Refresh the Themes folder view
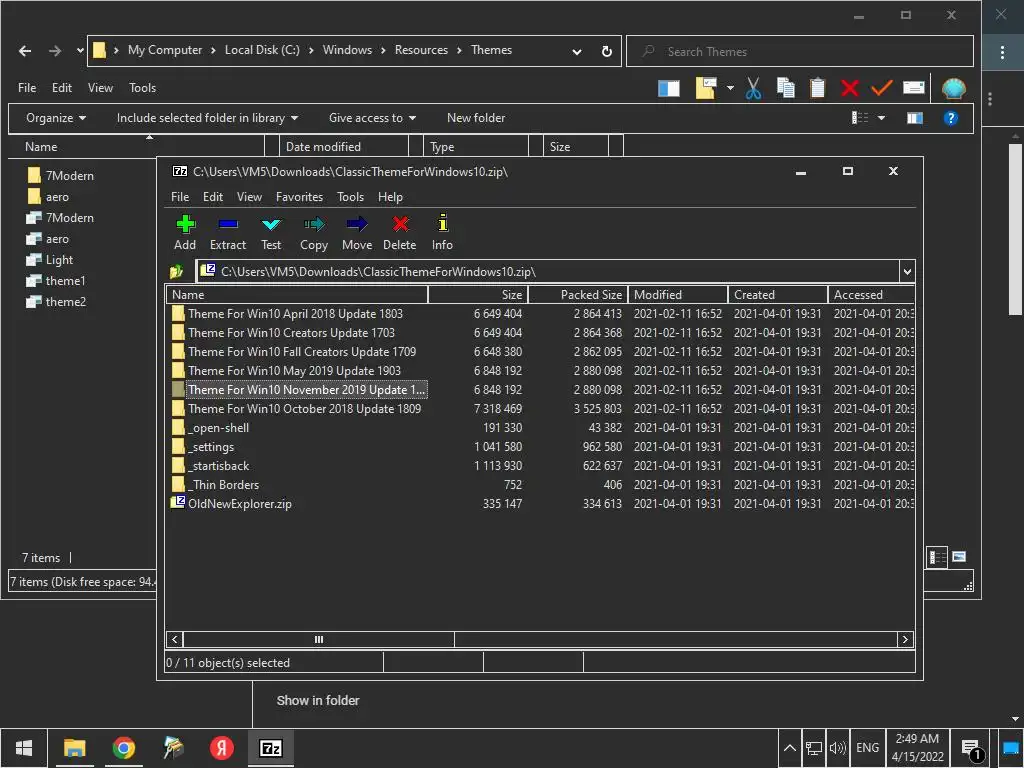Screen dimensions: 1024x768 tap(607, 51)
